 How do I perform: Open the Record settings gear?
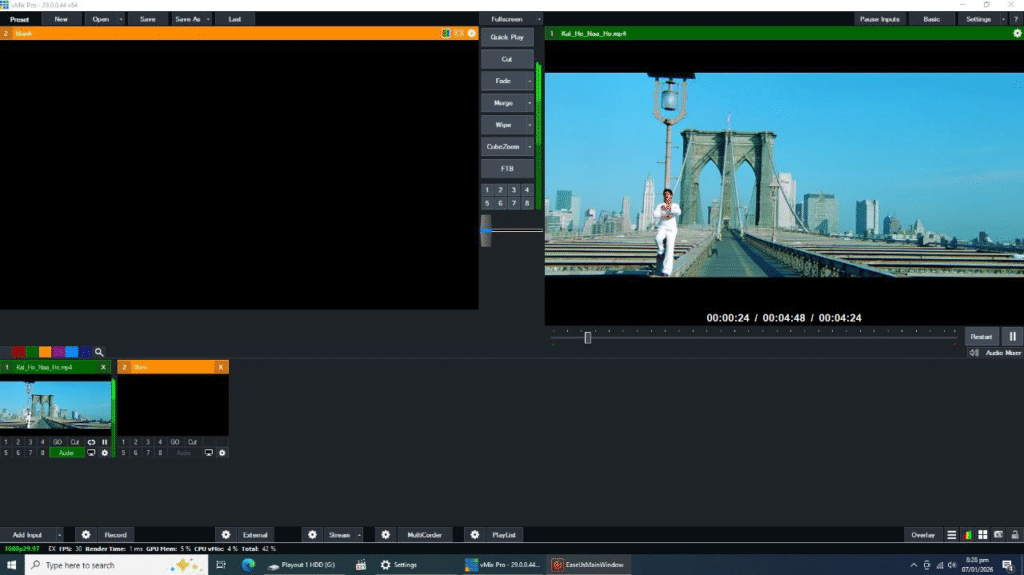pyautogui.click(x=86, y=535)
